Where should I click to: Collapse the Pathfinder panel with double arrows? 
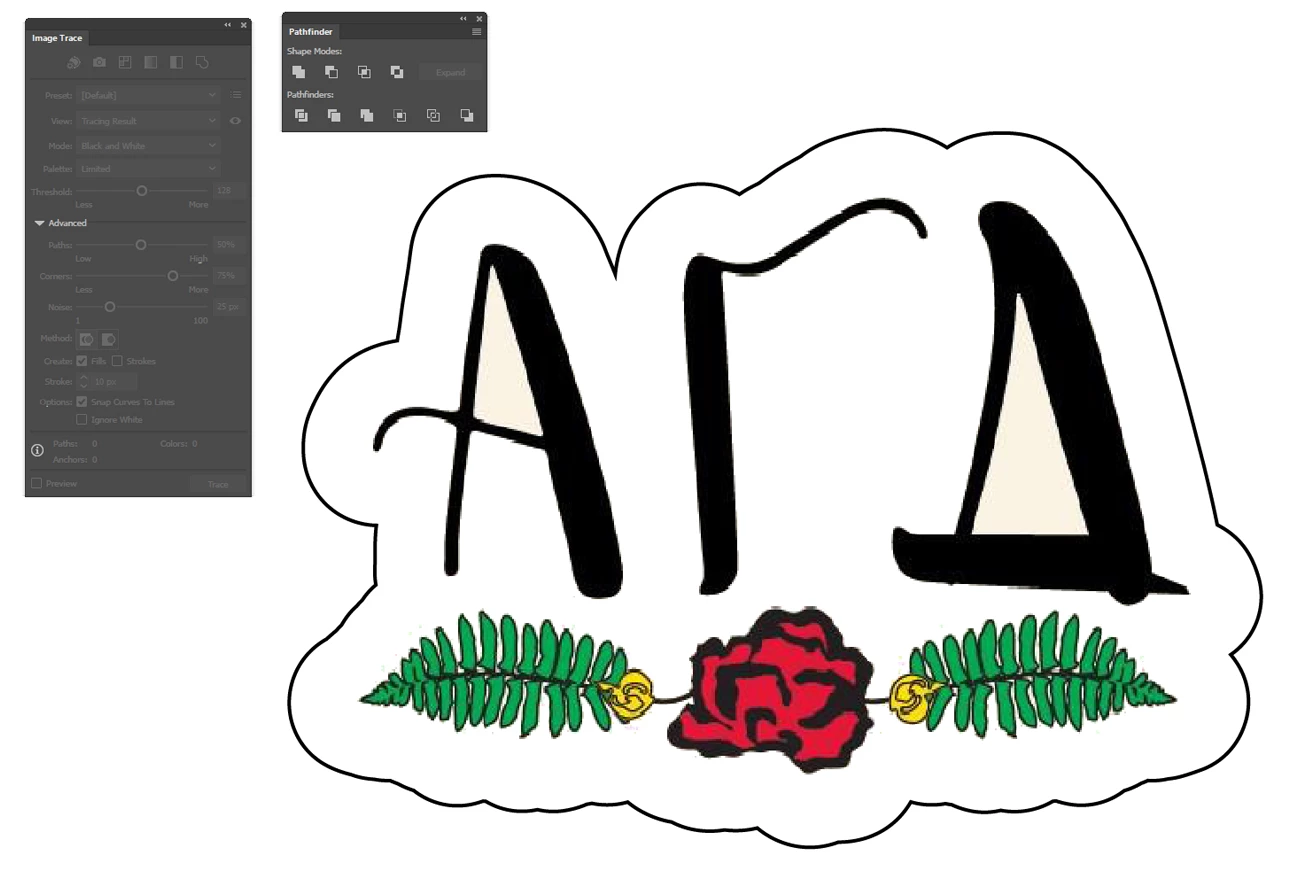(463, 19)
